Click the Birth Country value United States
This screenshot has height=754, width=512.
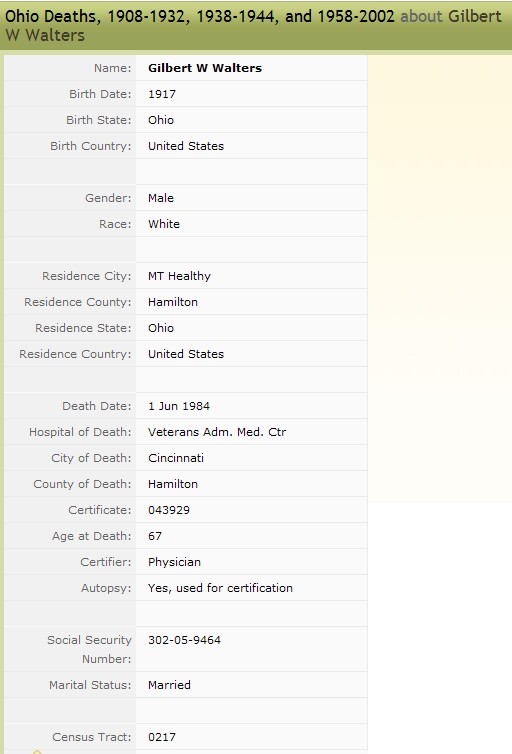click(186, 146)
